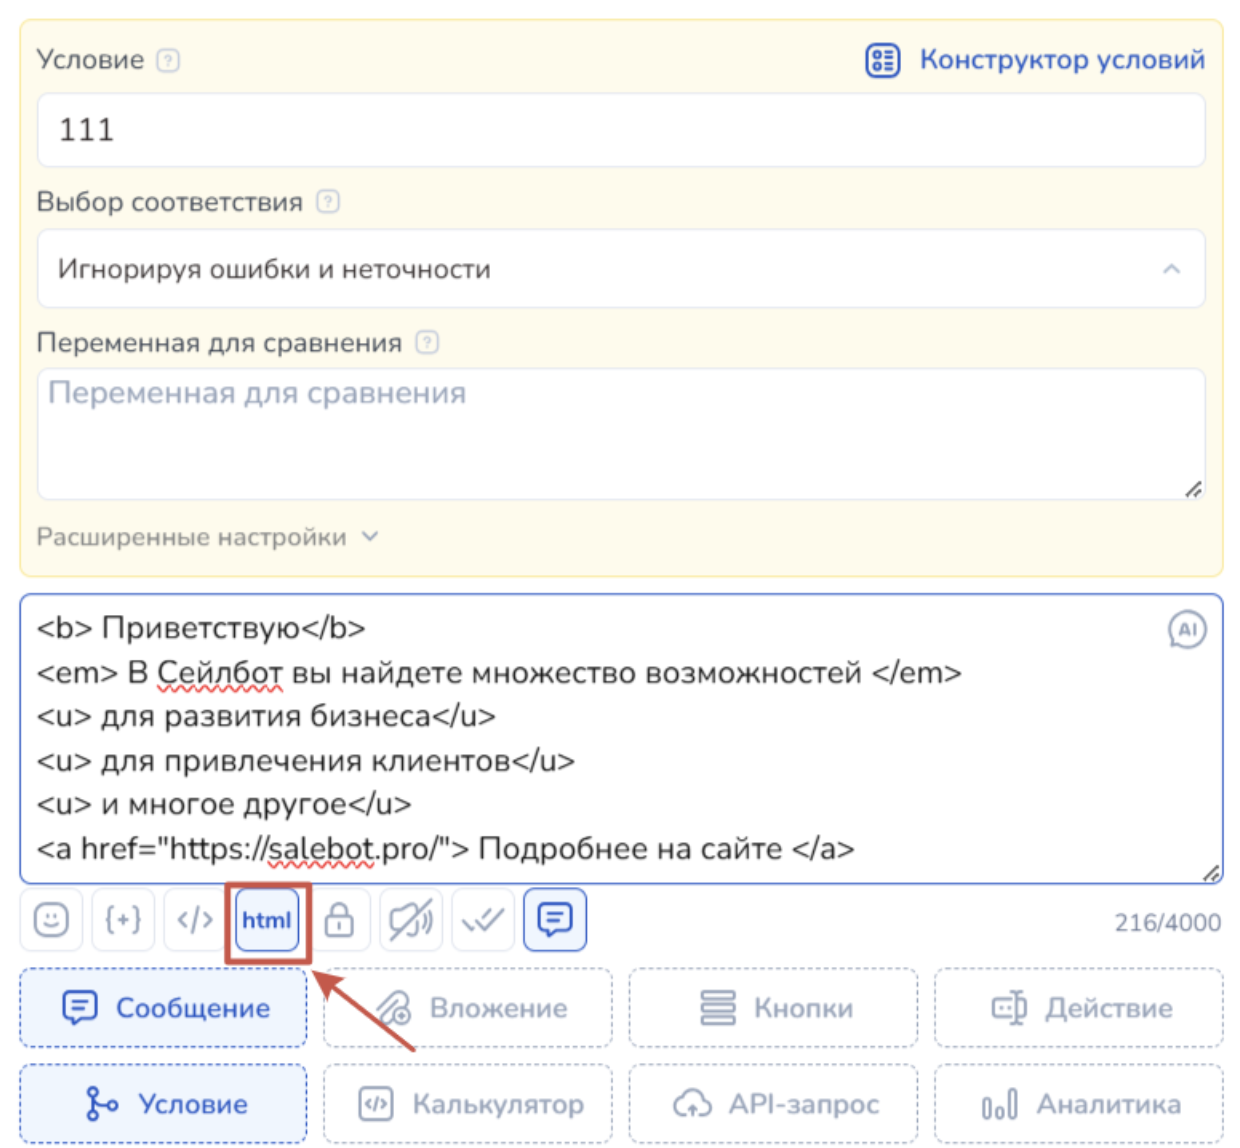Click the Условие input field with 111
1240x1148 pixels.
coord(621,130)
